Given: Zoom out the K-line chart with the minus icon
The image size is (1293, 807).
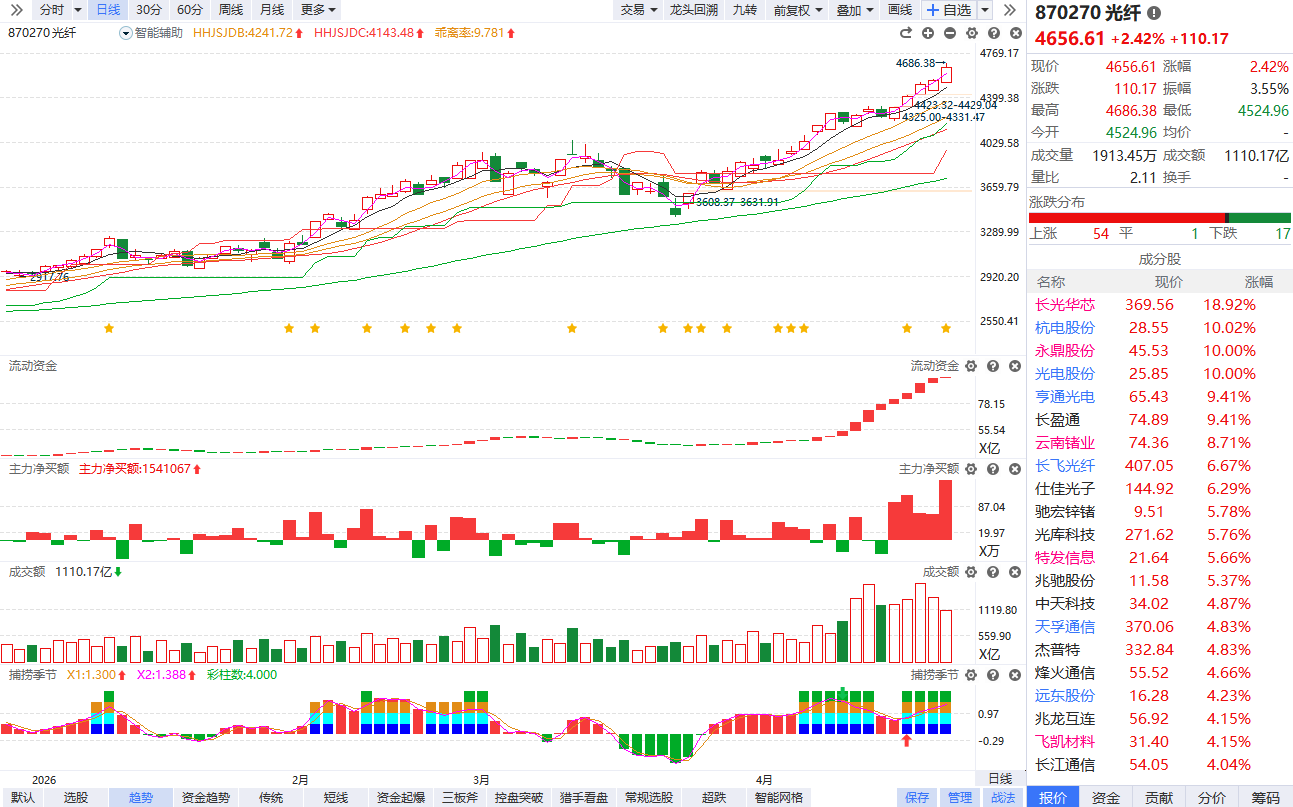Looking at the screenshot, I should [950, 33].
